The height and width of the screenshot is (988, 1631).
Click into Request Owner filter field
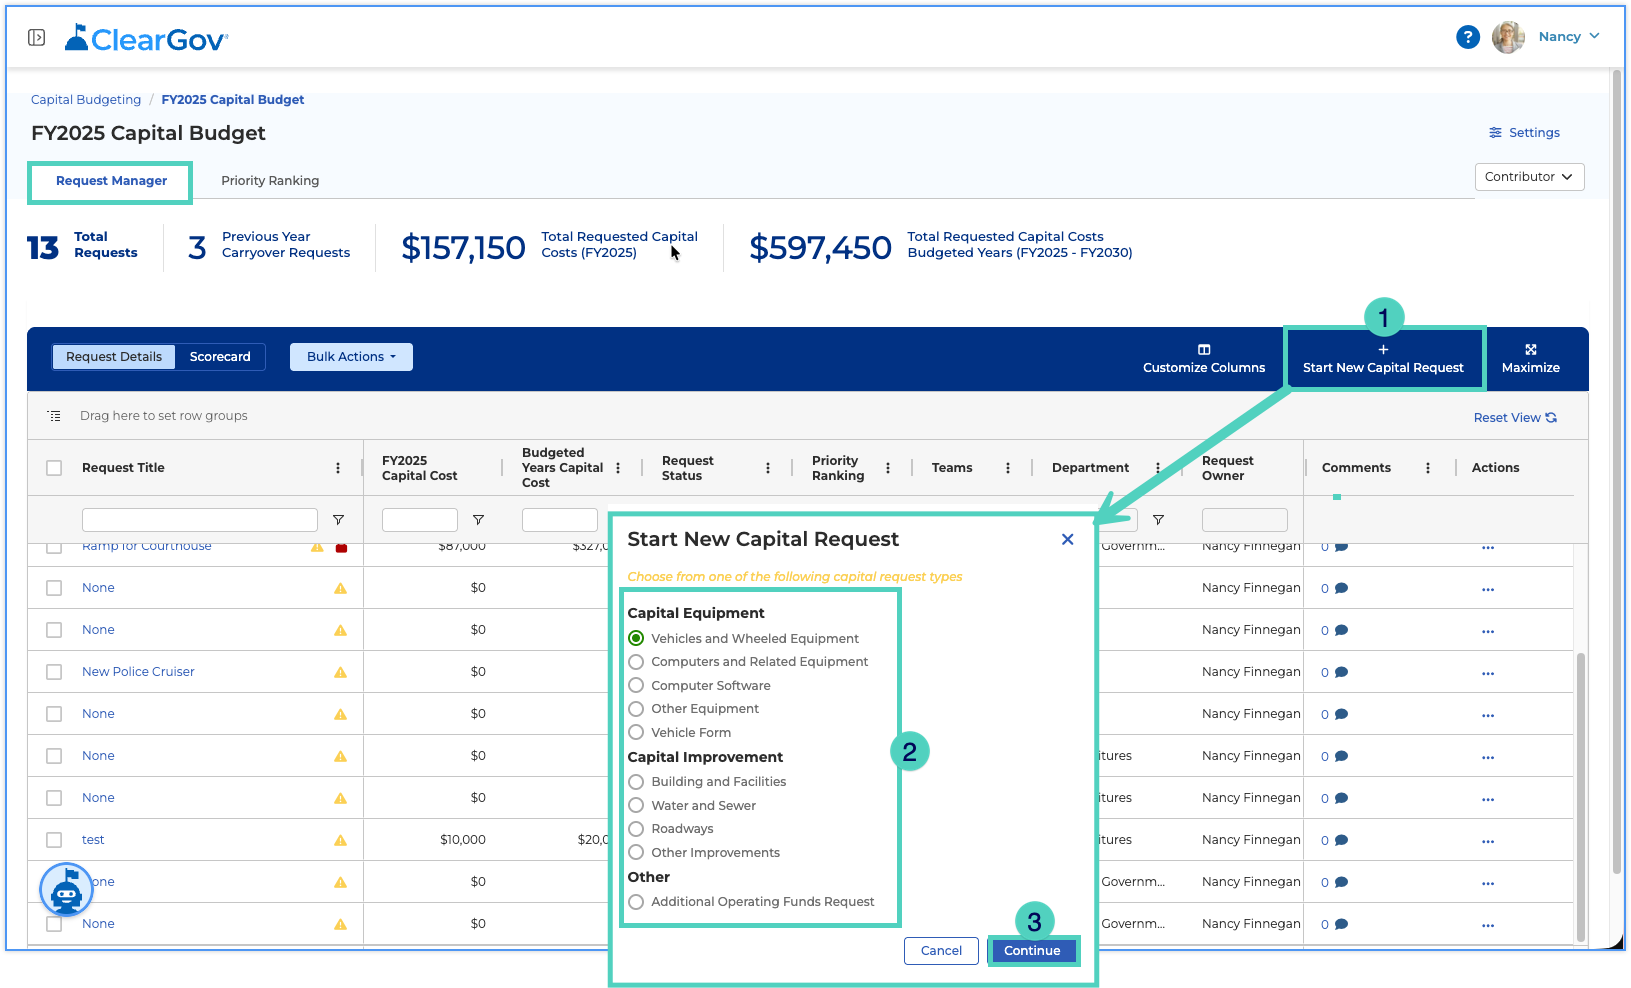[x=1244, y=520]
